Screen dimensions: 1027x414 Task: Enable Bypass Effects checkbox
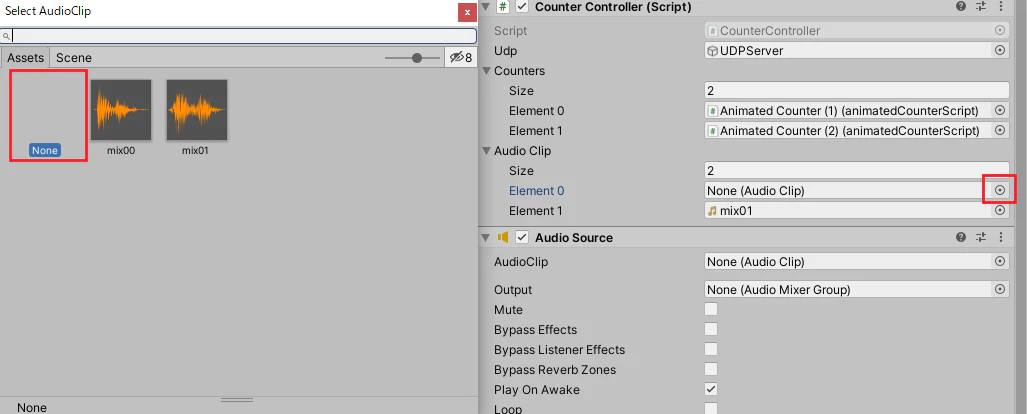[x=711, y=329]
